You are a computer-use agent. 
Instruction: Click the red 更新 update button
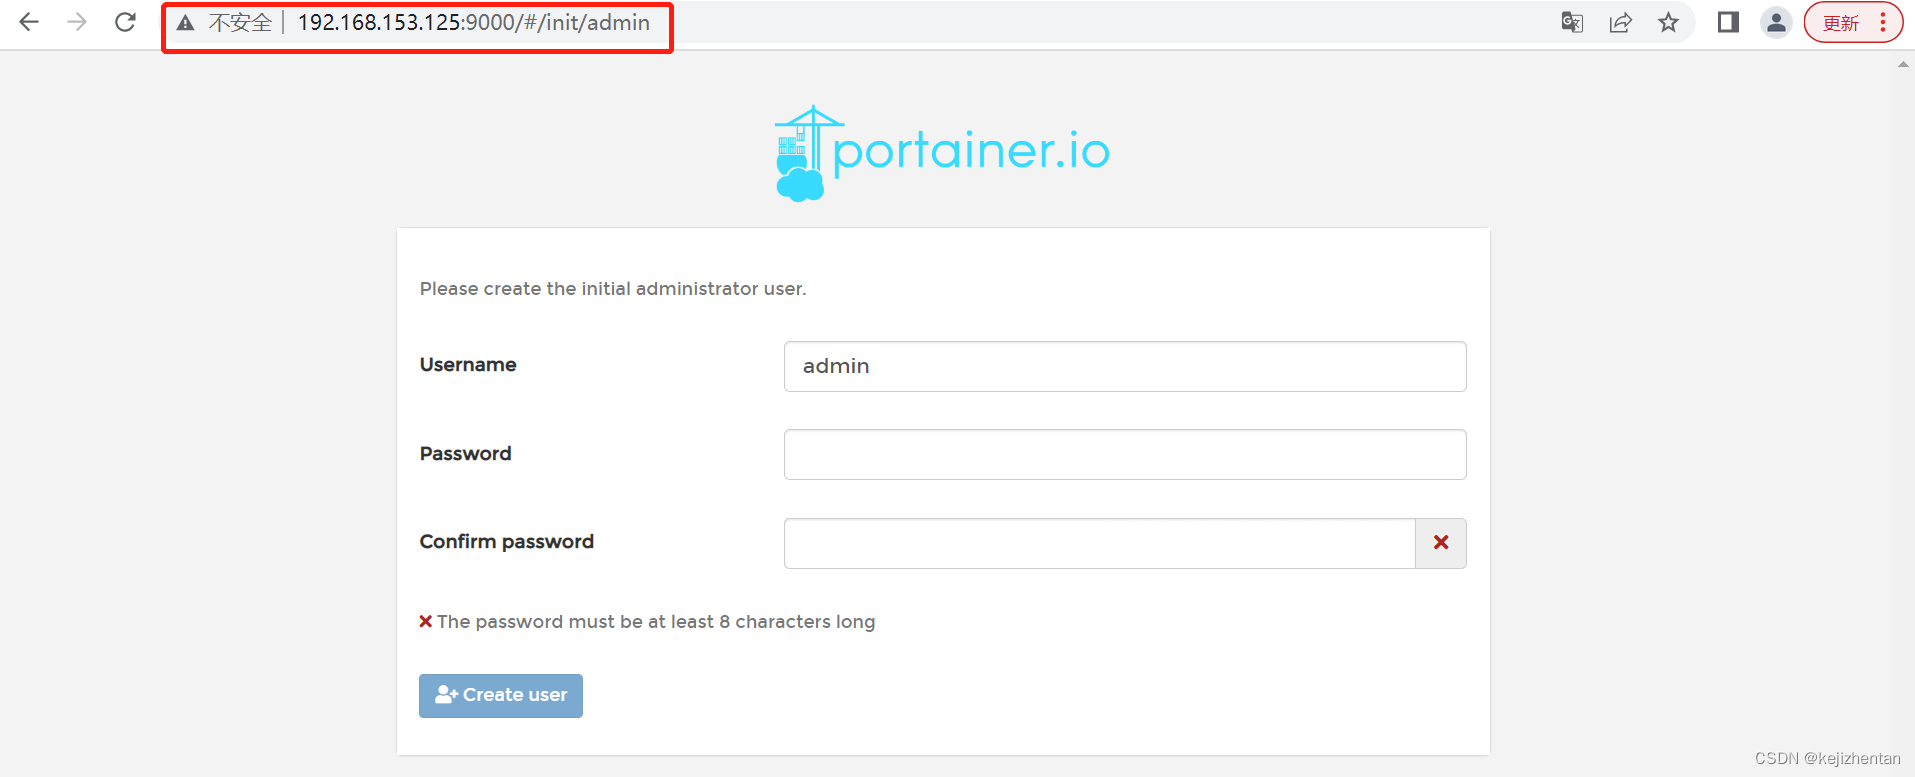(x=1840, y=23)
